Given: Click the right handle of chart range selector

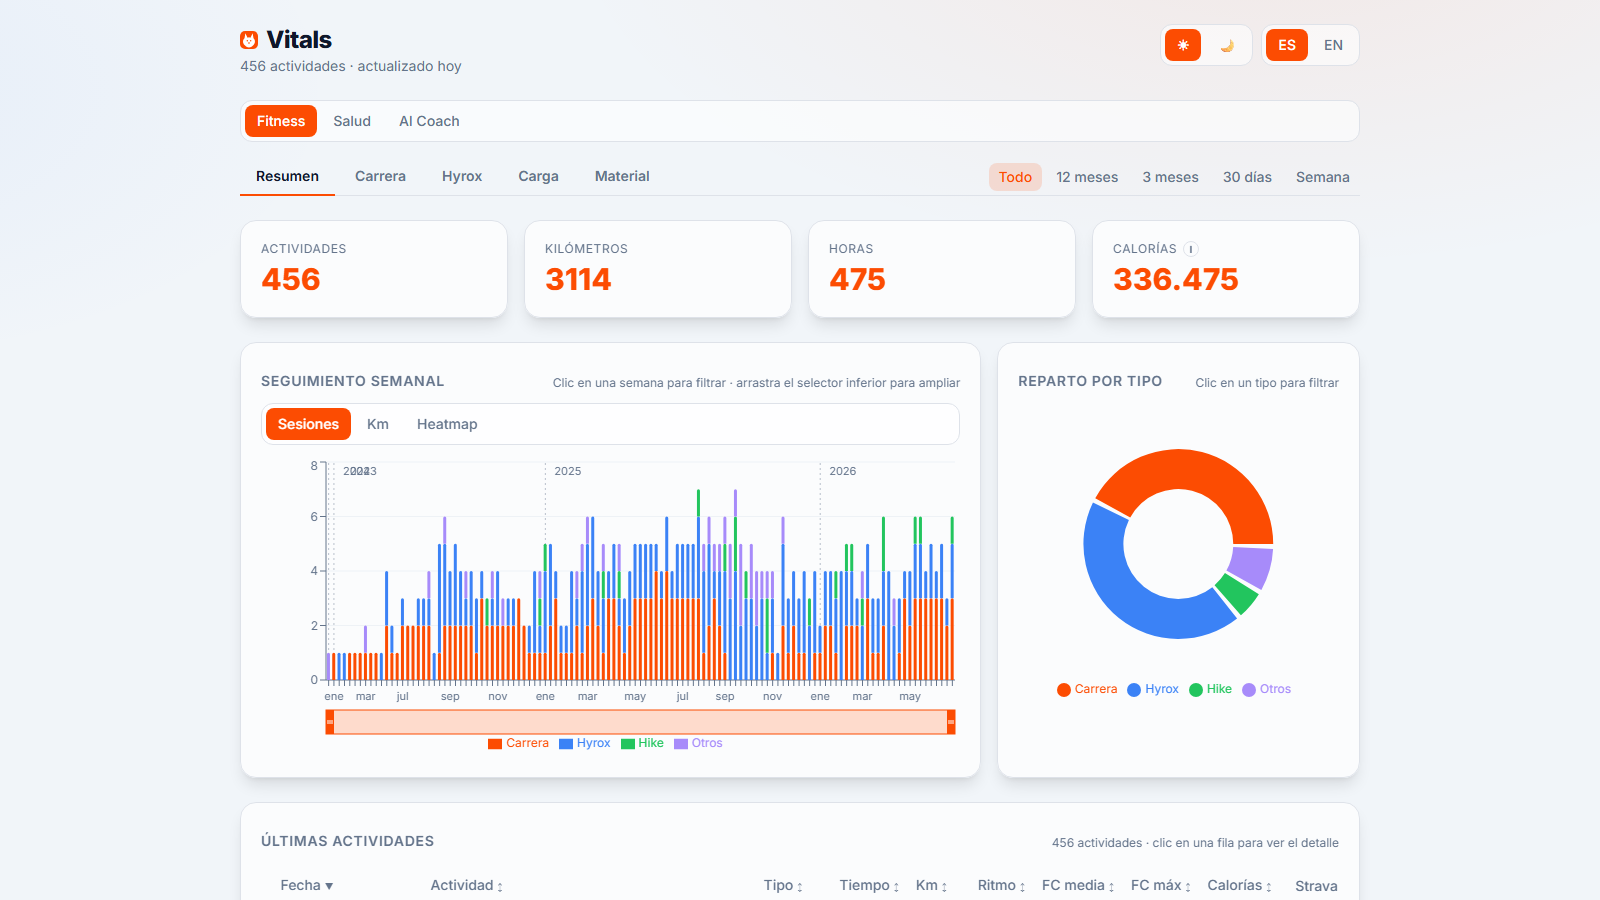Looking at the screenshot, I should [x=951, y=722].
